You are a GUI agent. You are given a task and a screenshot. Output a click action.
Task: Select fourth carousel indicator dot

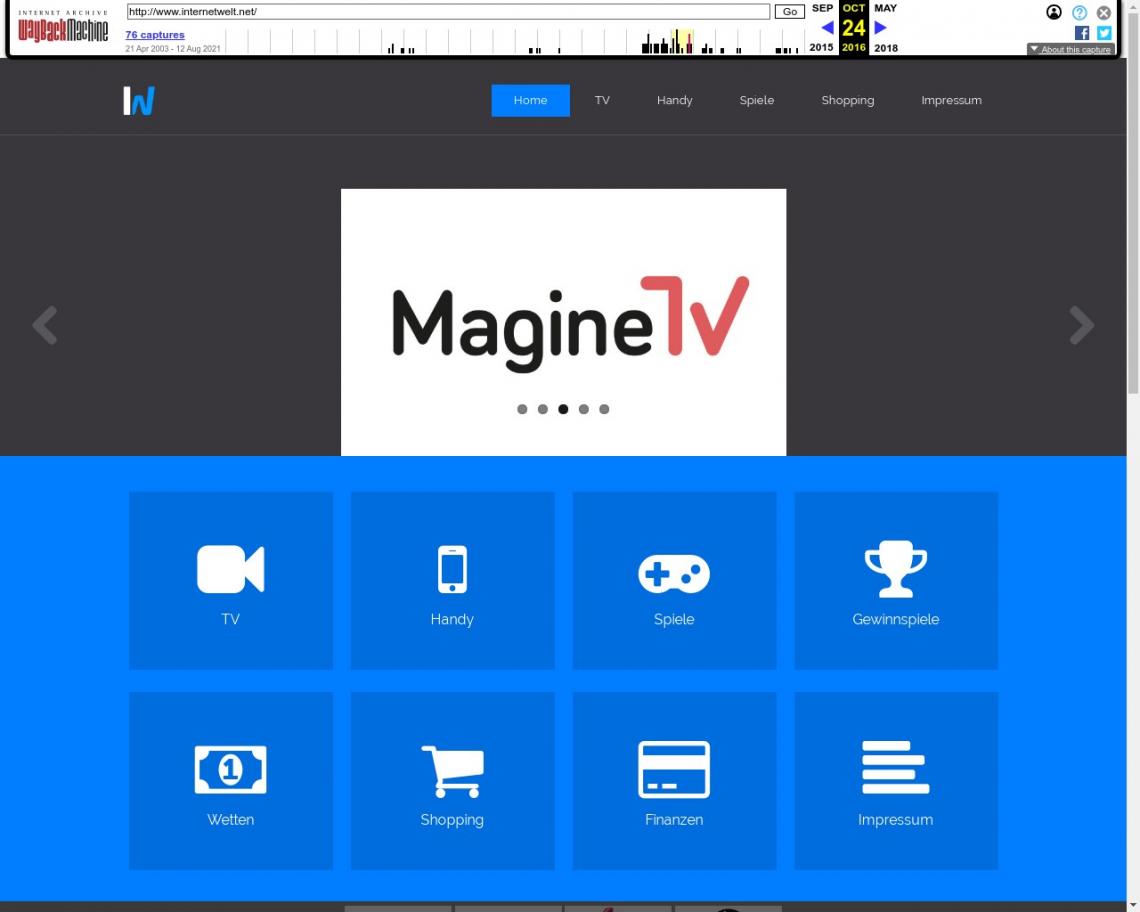583,409
